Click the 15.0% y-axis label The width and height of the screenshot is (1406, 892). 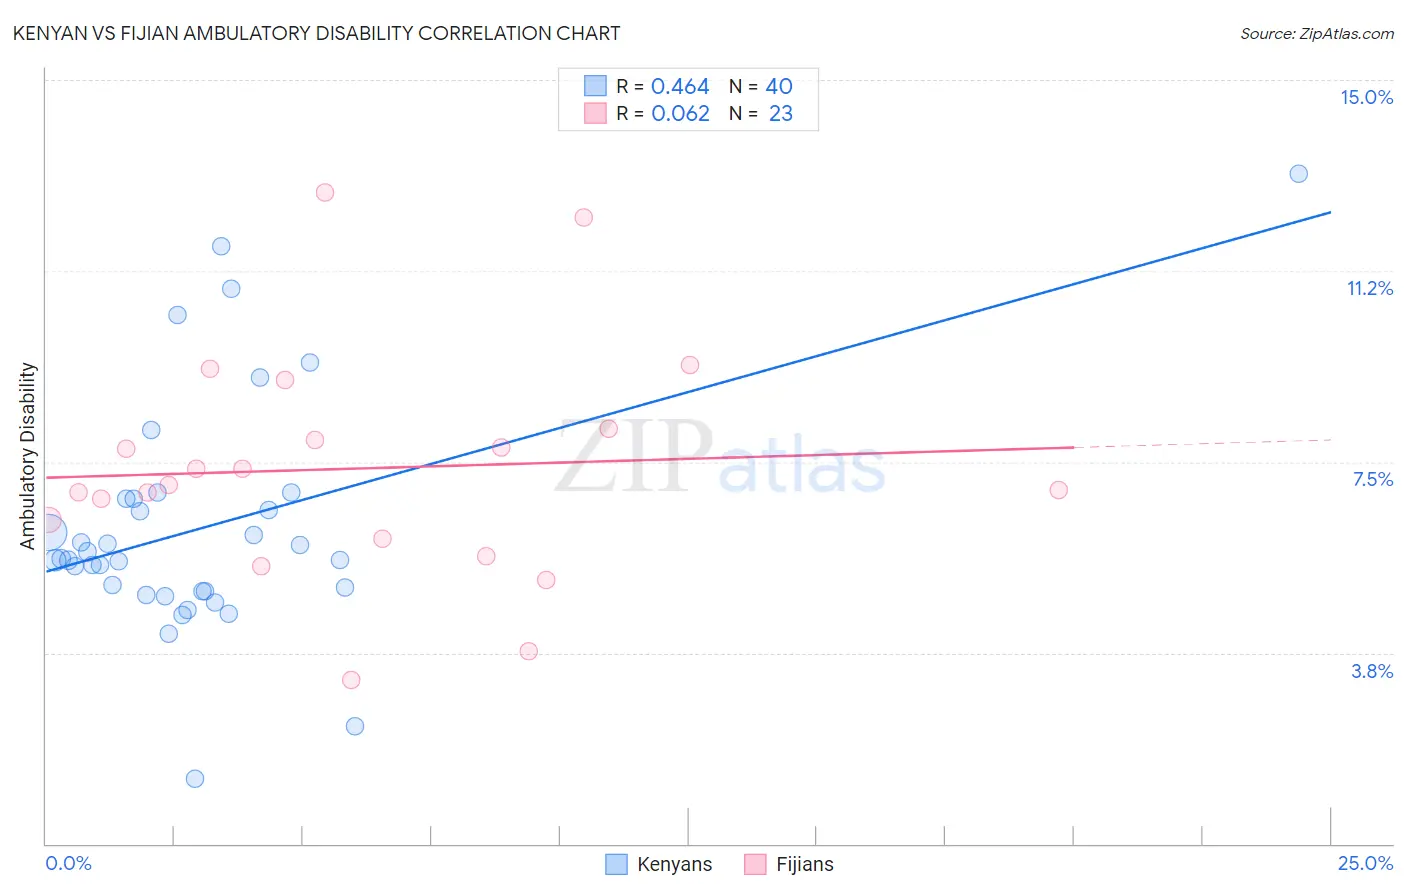[1366, 97]
